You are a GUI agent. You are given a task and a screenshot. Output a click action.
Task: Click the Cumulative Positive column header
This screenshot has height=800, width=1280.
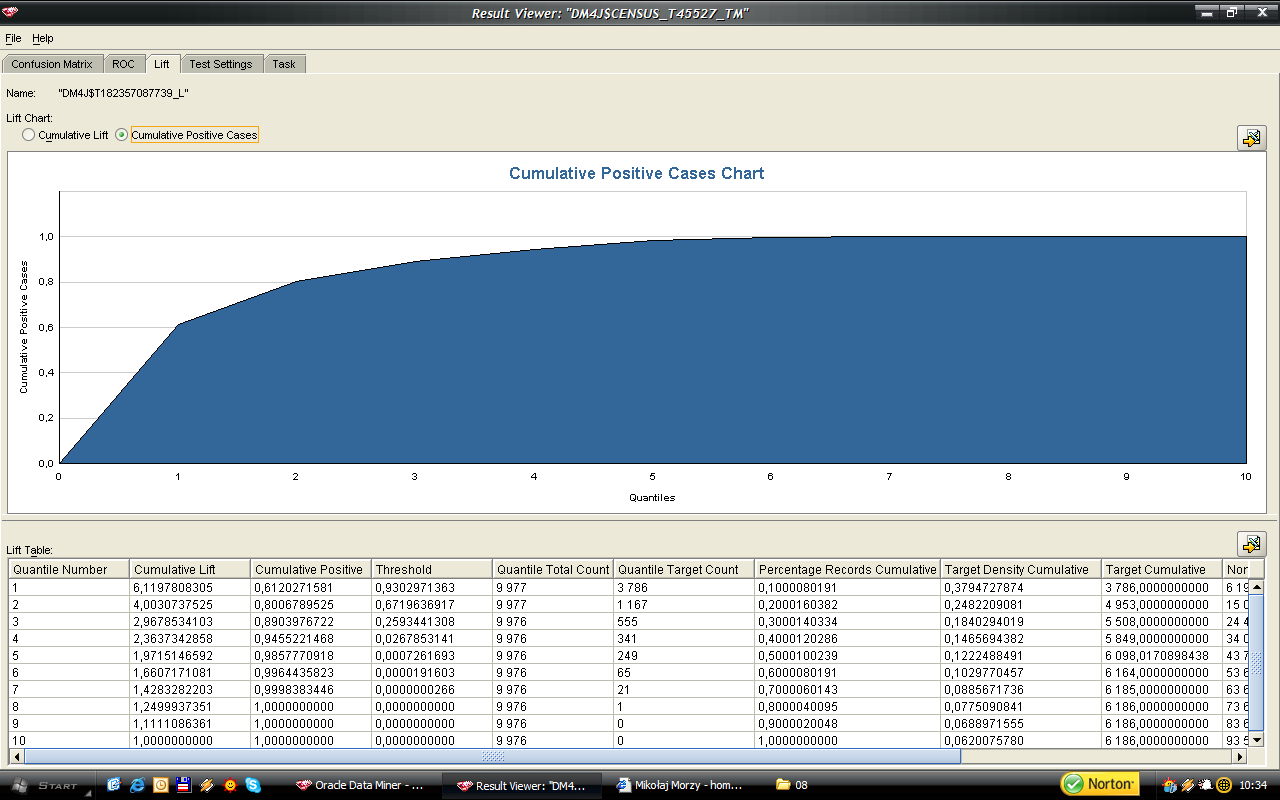click(310, 570)
